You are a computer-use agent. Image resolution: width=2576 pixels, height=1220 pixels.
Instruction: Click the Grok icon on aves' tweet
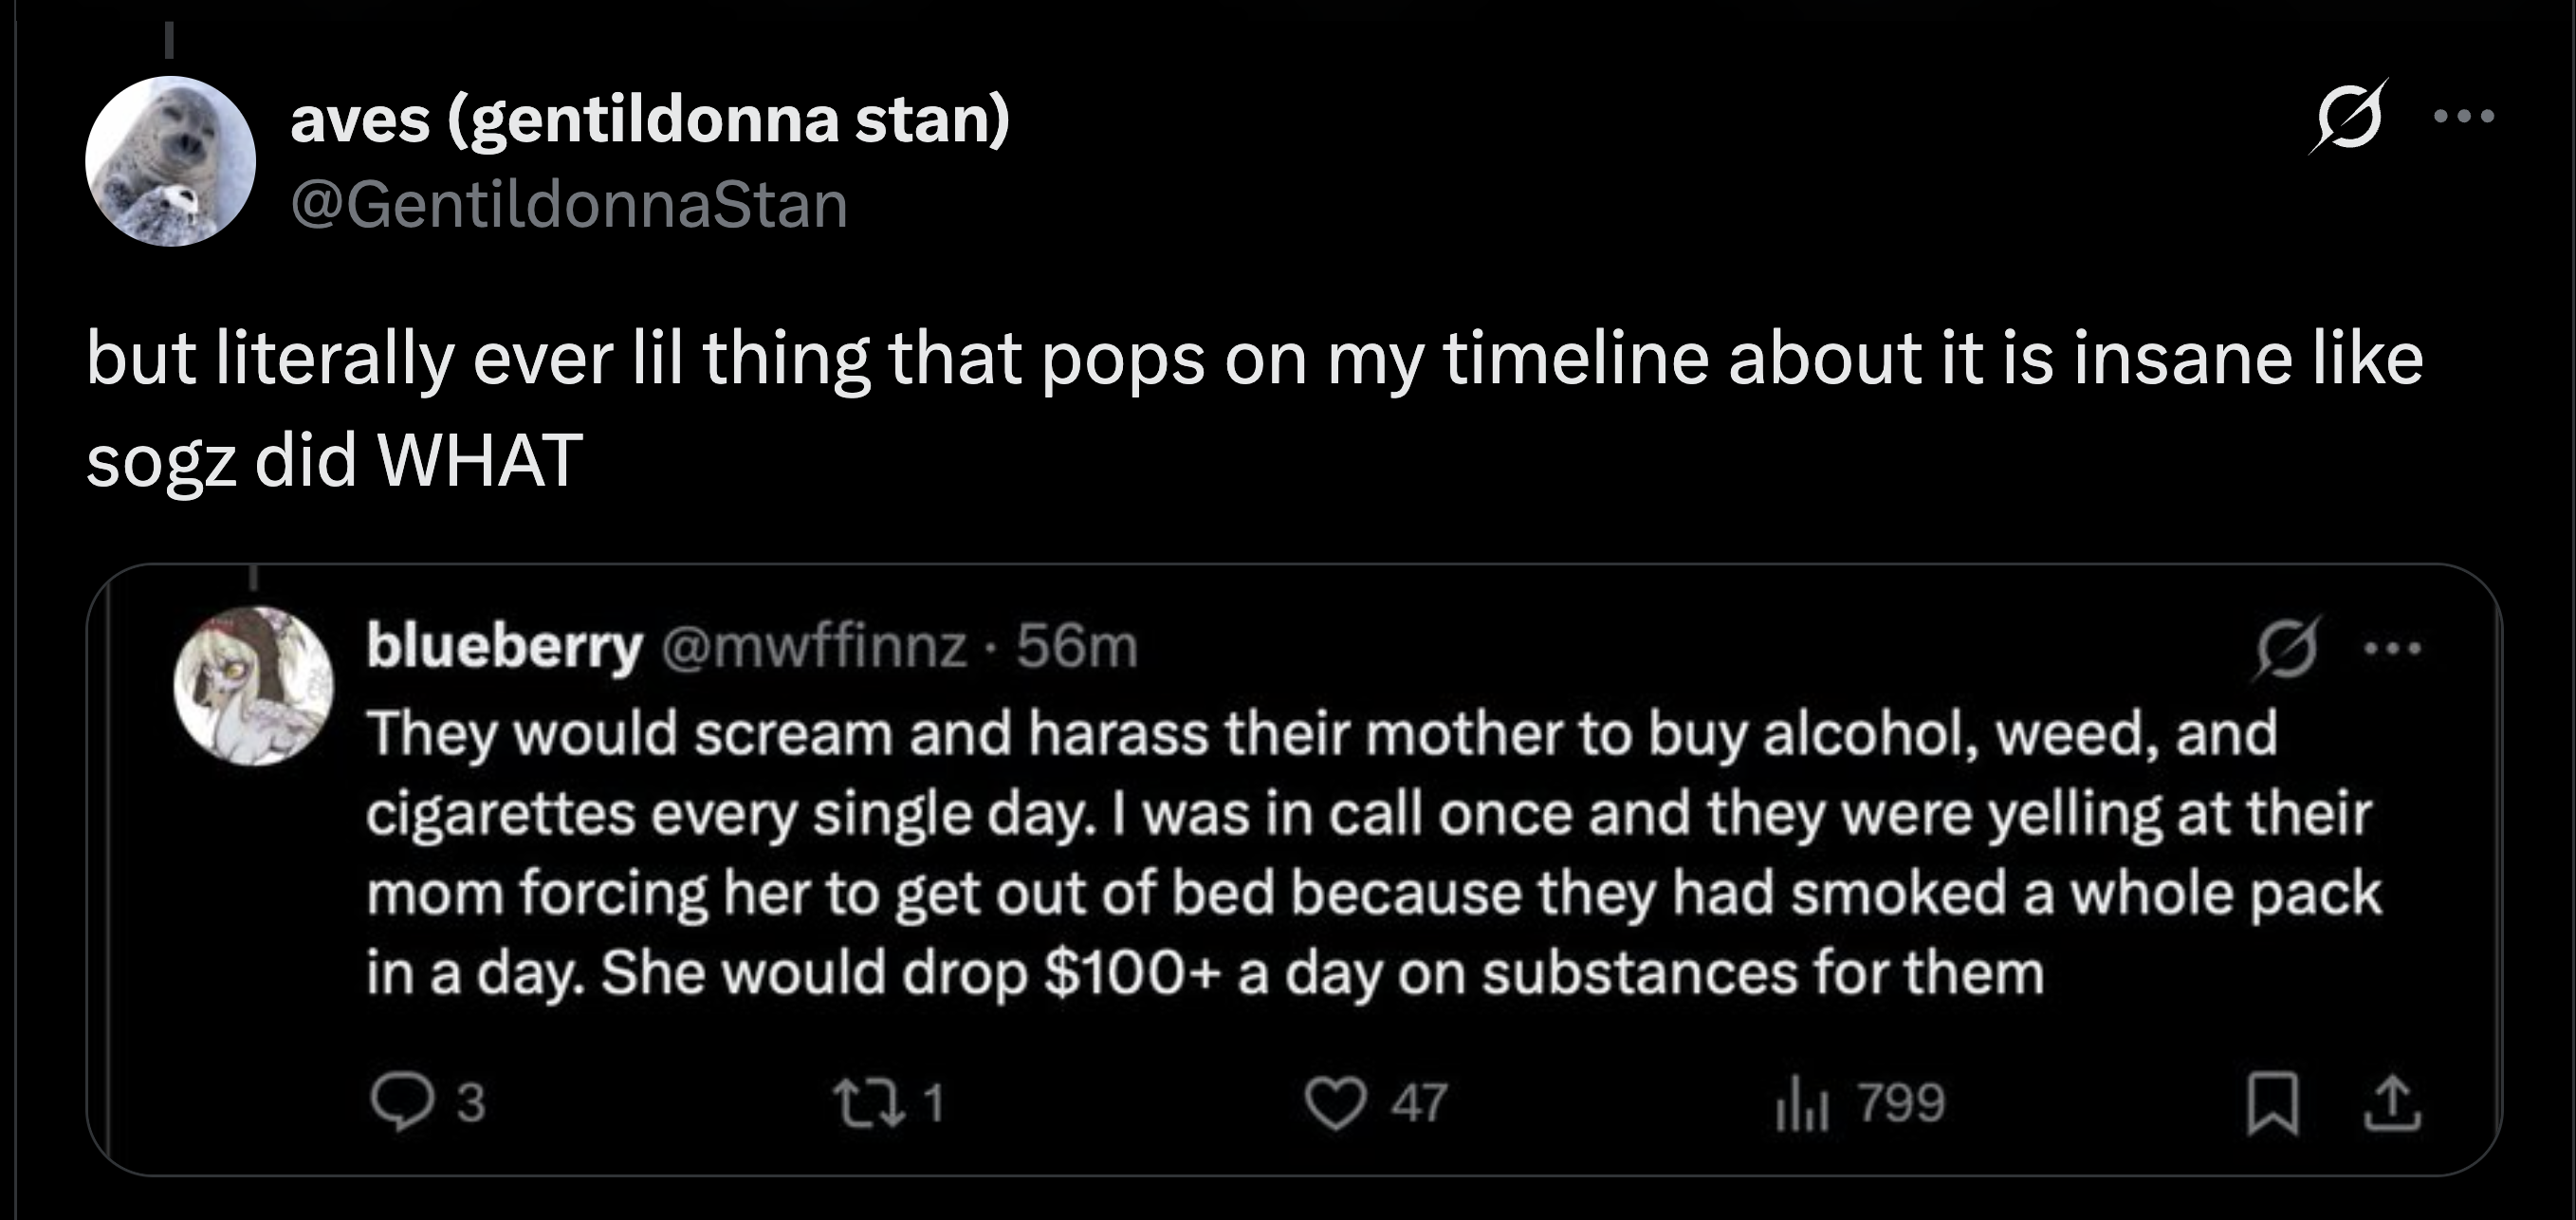click(2347, 117)
